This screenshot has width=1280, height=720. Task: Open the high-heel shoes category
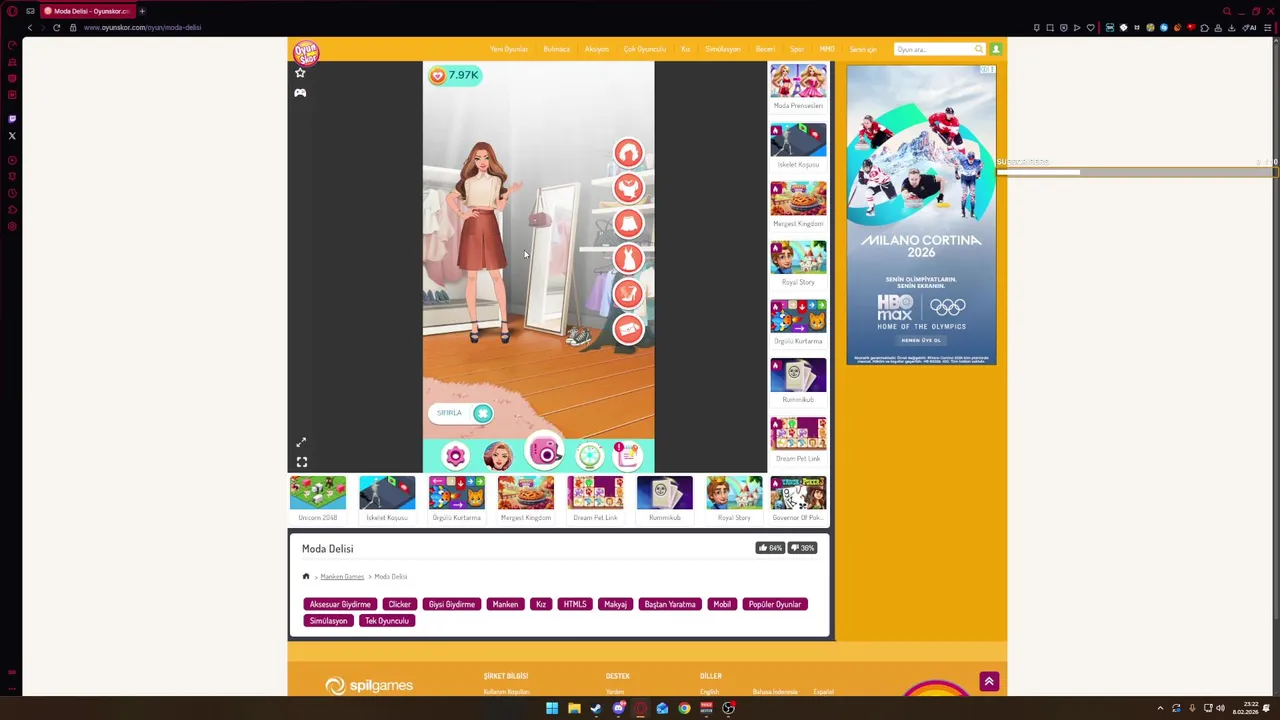pyautogui.click(x=628, y=293)
